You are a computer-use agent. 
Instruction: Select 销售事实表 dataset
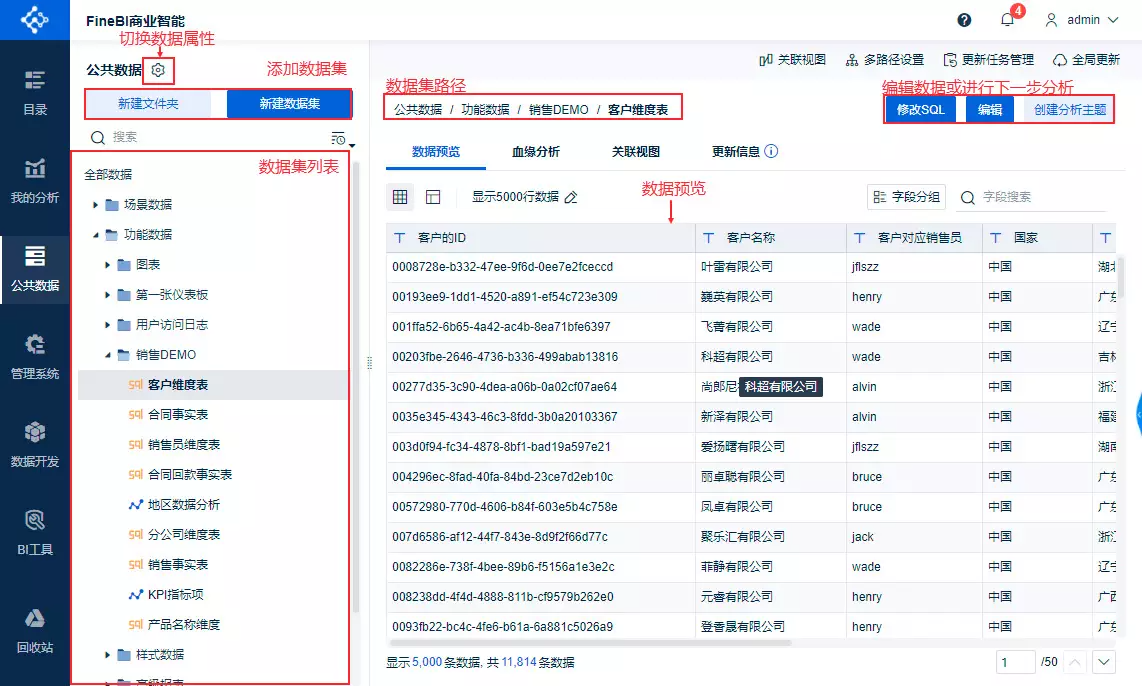click(x=213, y=565)
